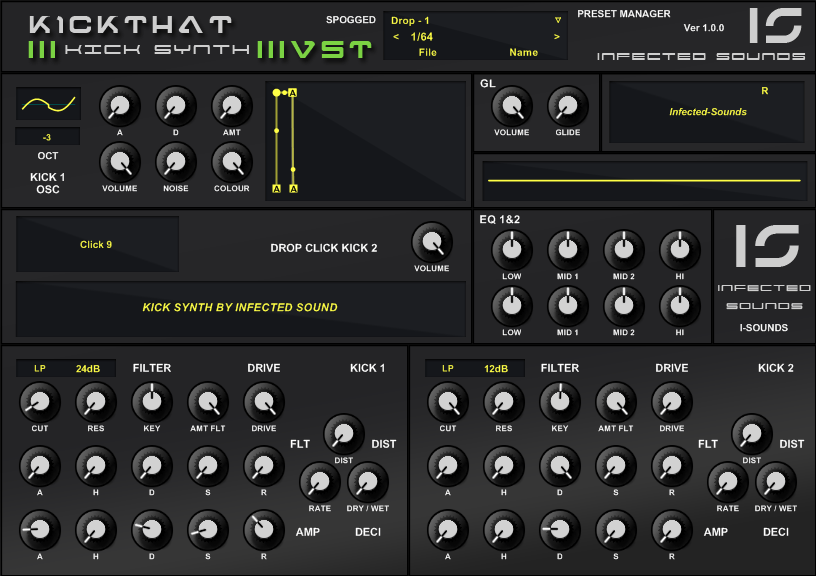Turn the Drop Click Kick 2 VOLUME knob
The width and height of the screenshot is (816, 576).
[431, 242]
